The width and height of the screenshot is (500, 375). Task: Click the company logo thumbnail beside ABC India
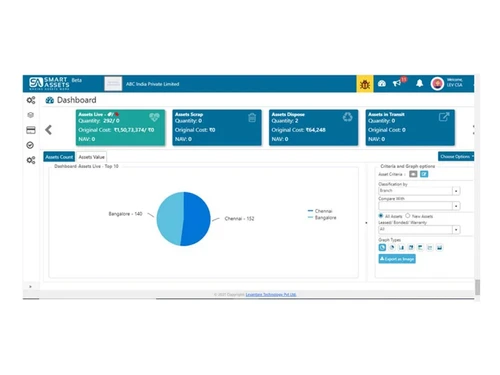(x=113, y=84)
